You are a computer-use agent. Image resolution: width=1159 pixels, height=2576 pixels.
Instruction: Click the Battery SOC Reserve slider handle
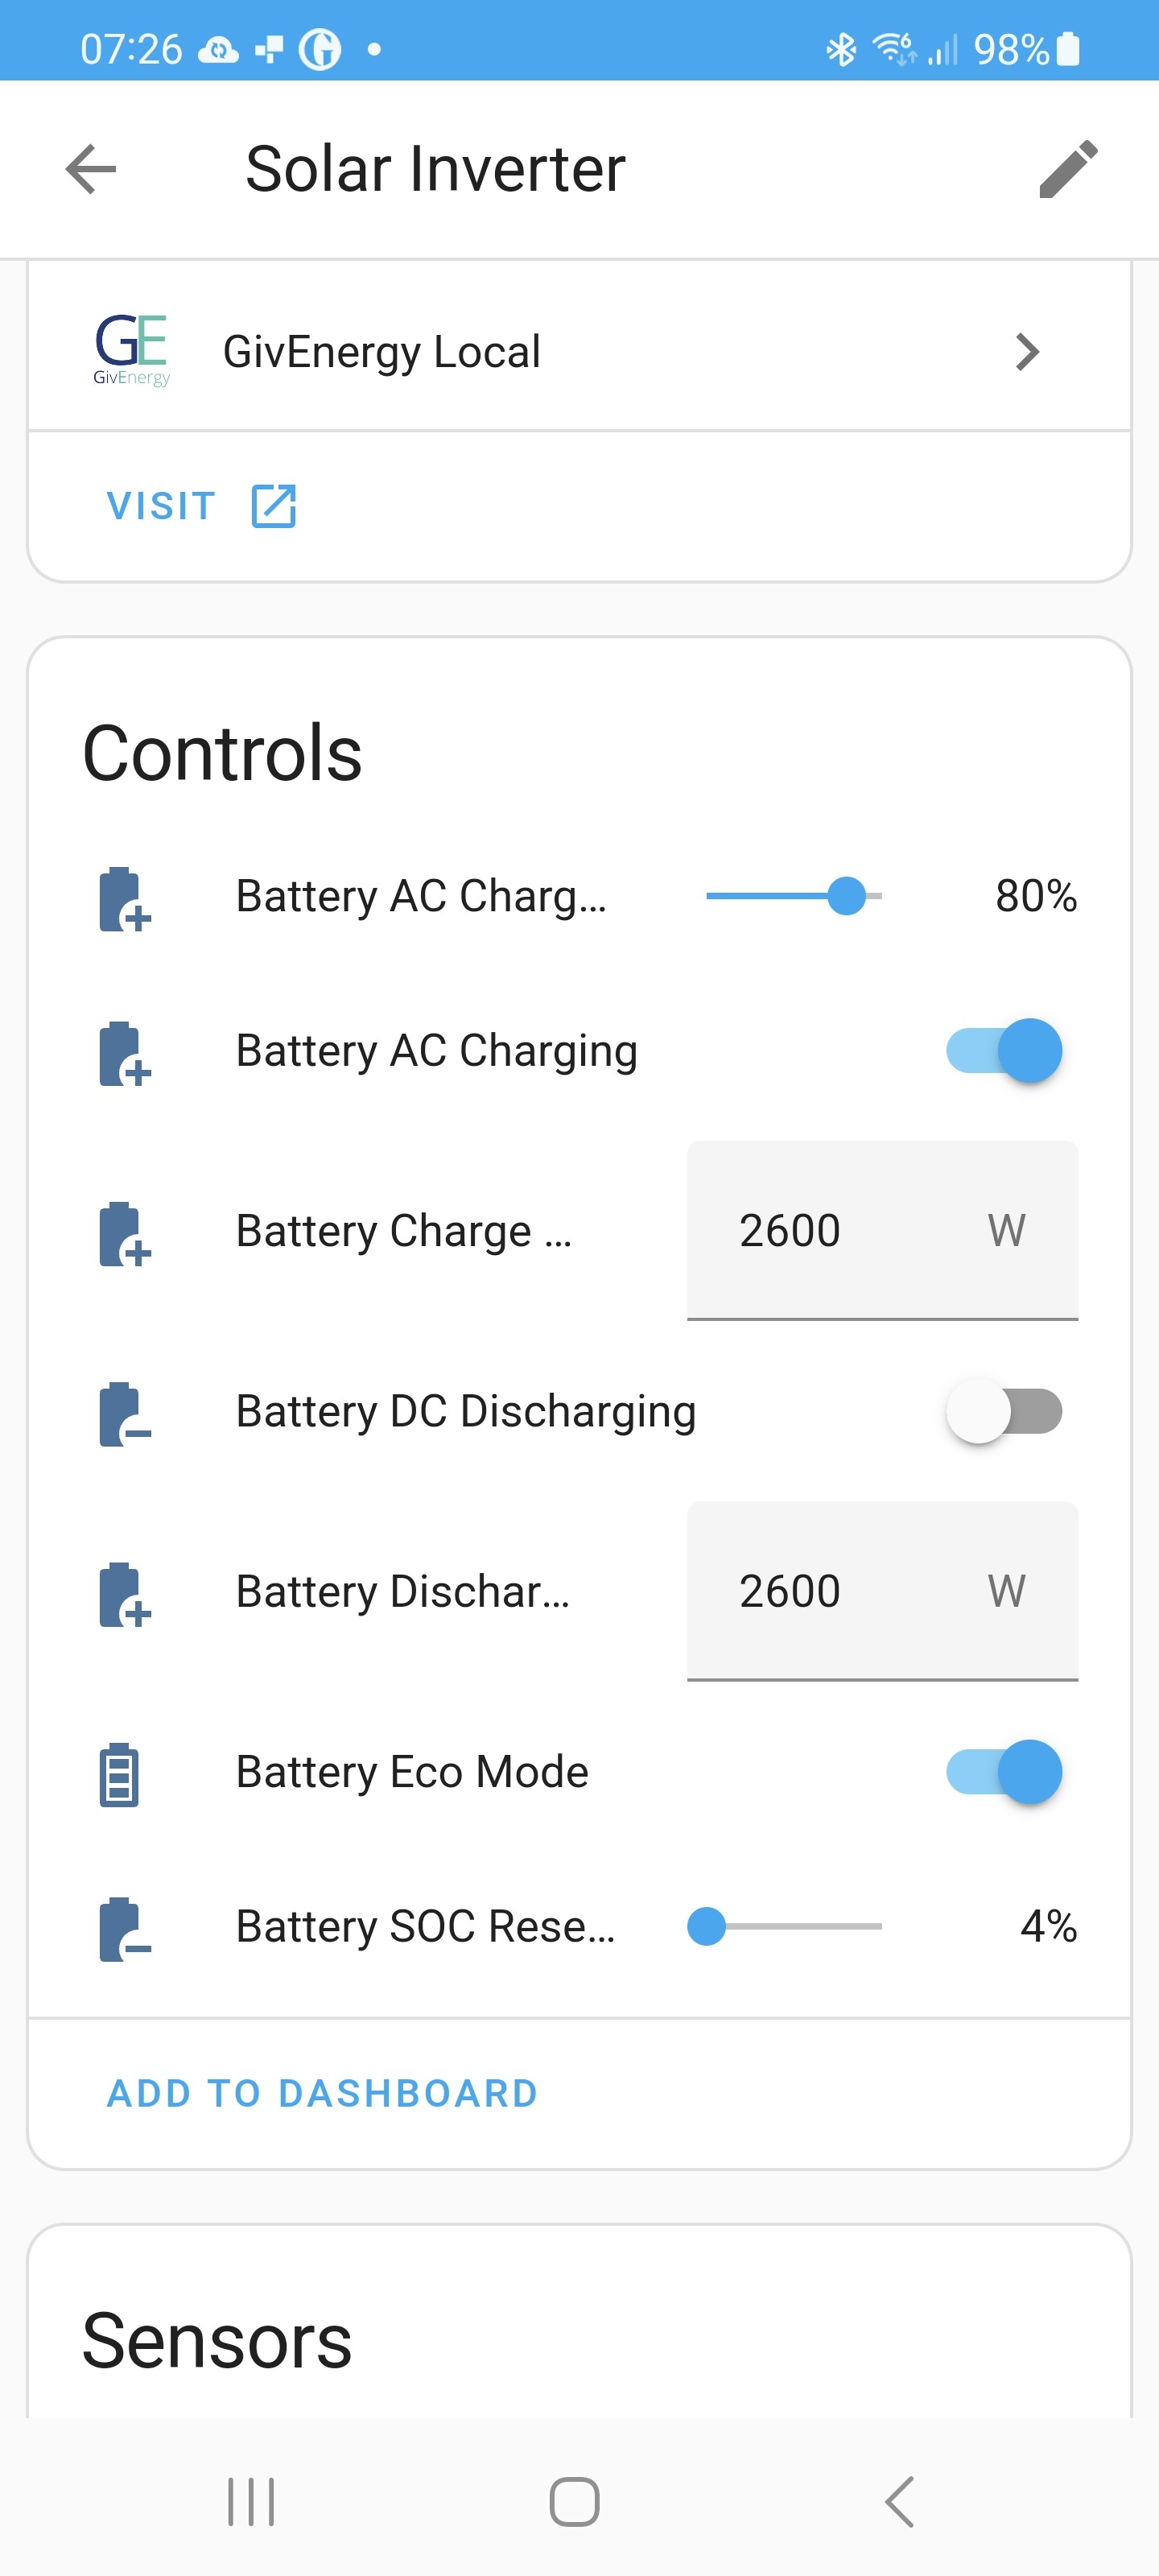point(707,1925)
